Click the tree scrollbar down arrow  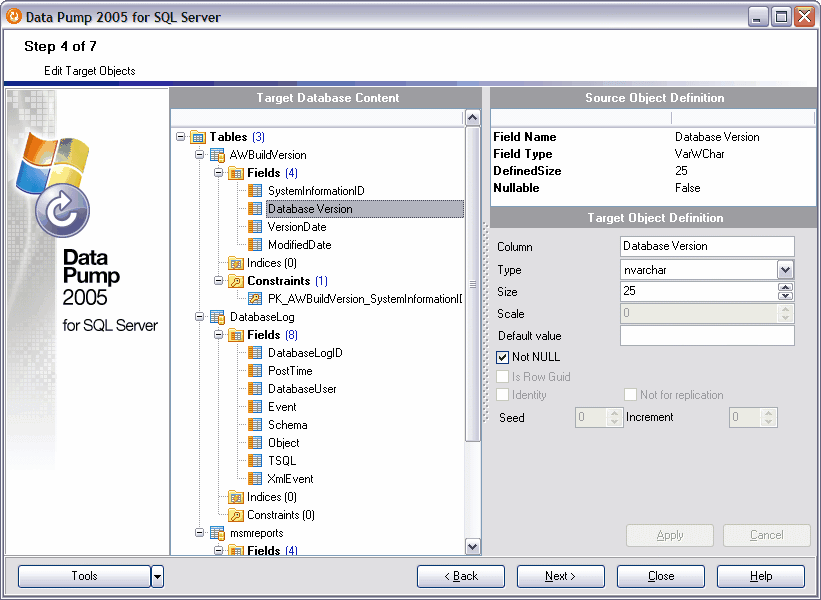(472, 547)
